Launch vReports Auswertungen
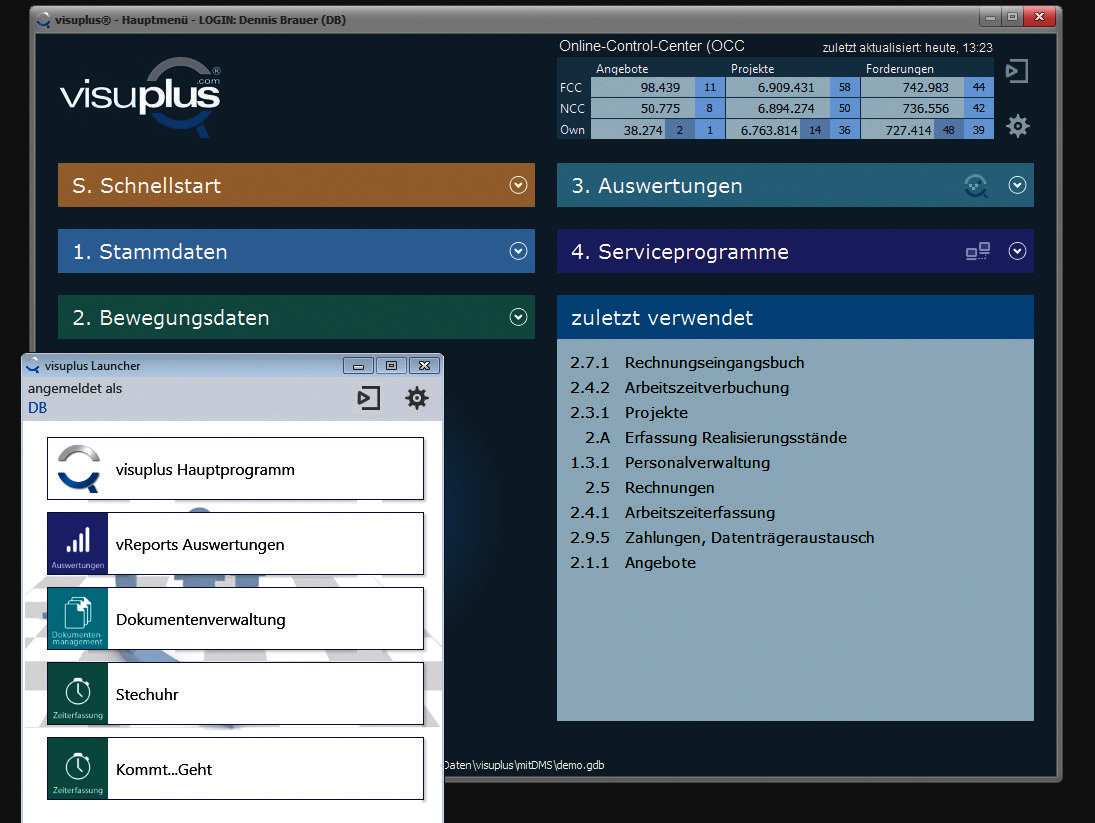Screen dimensions: 1095x823 point(235,544)
